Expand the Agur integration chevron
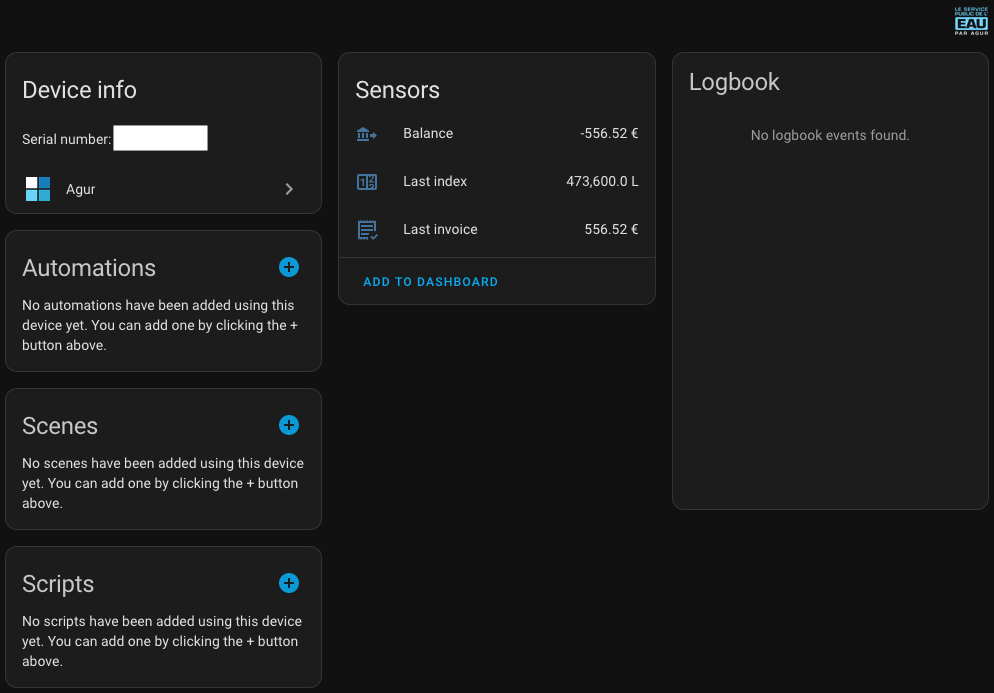 (x=289, y=189)
